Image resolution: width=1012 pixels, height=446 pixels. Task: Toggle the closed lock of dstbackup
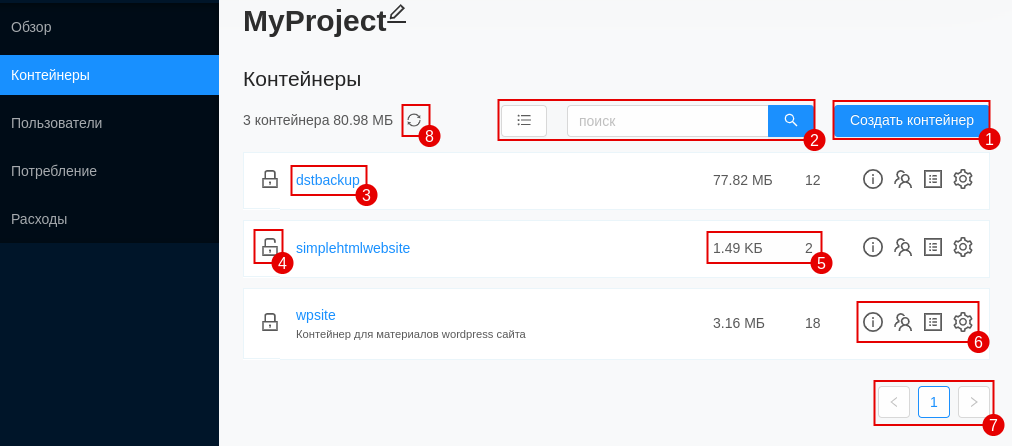click(269, 179)
